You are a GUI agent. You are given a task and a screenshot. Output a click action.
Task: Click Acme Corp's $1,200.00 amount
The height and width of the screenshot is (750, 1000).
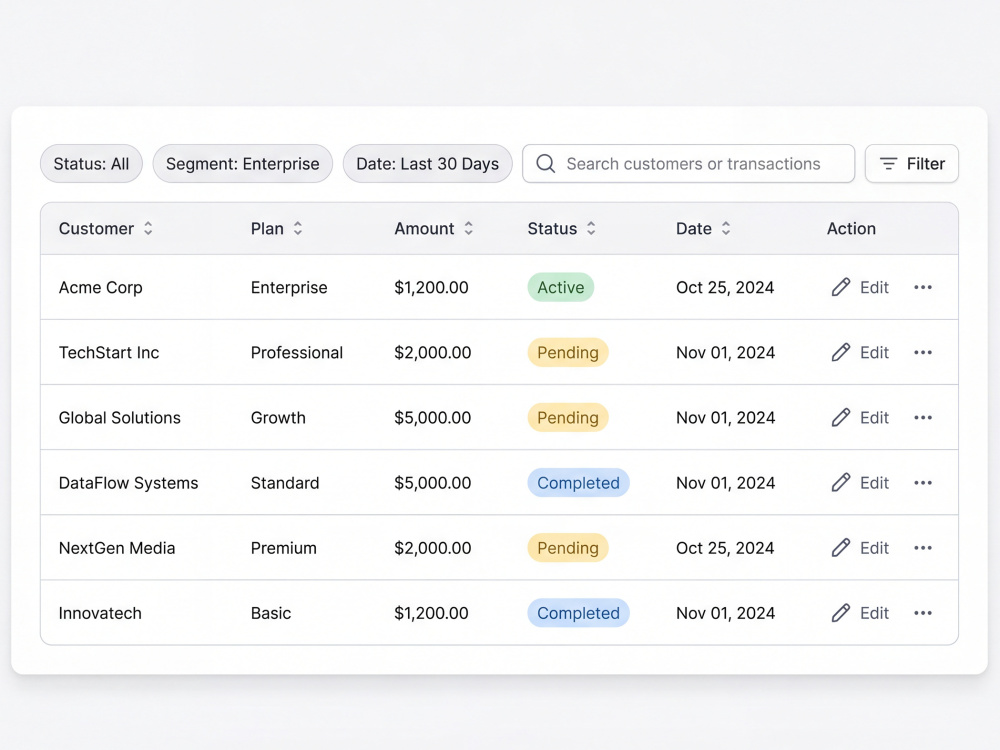[431, 288]
